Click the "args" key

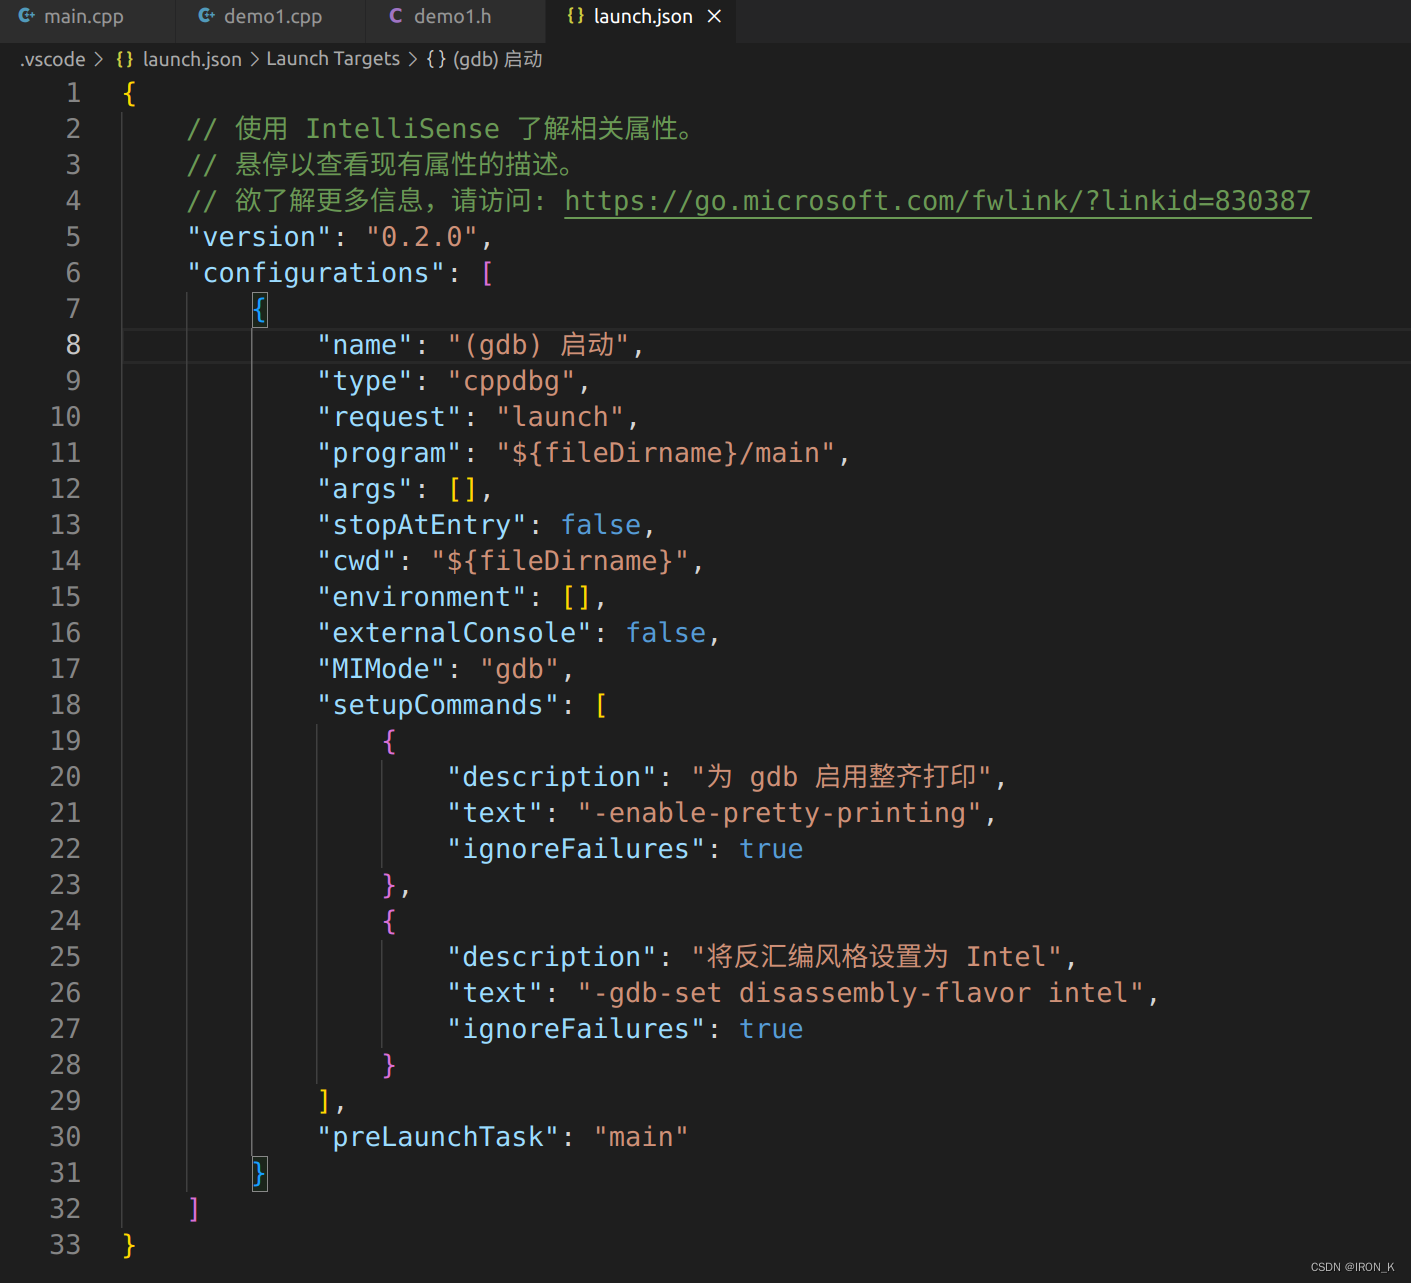click(365, 489)
